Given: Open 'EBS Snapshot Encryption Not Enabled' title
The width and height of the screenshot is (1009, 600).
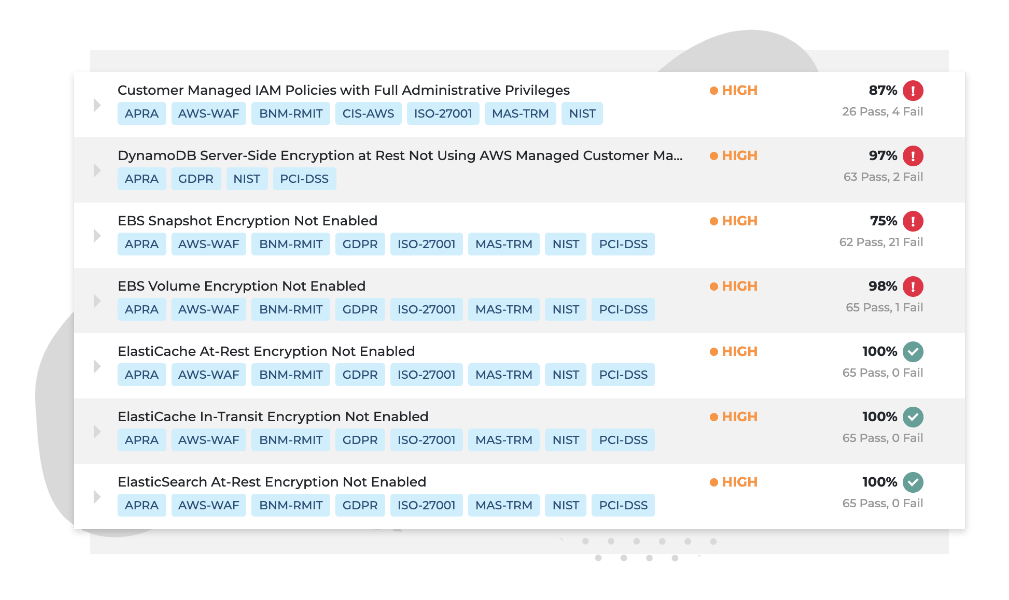Looking at the screenshot, I should click(x=248, y=221).
